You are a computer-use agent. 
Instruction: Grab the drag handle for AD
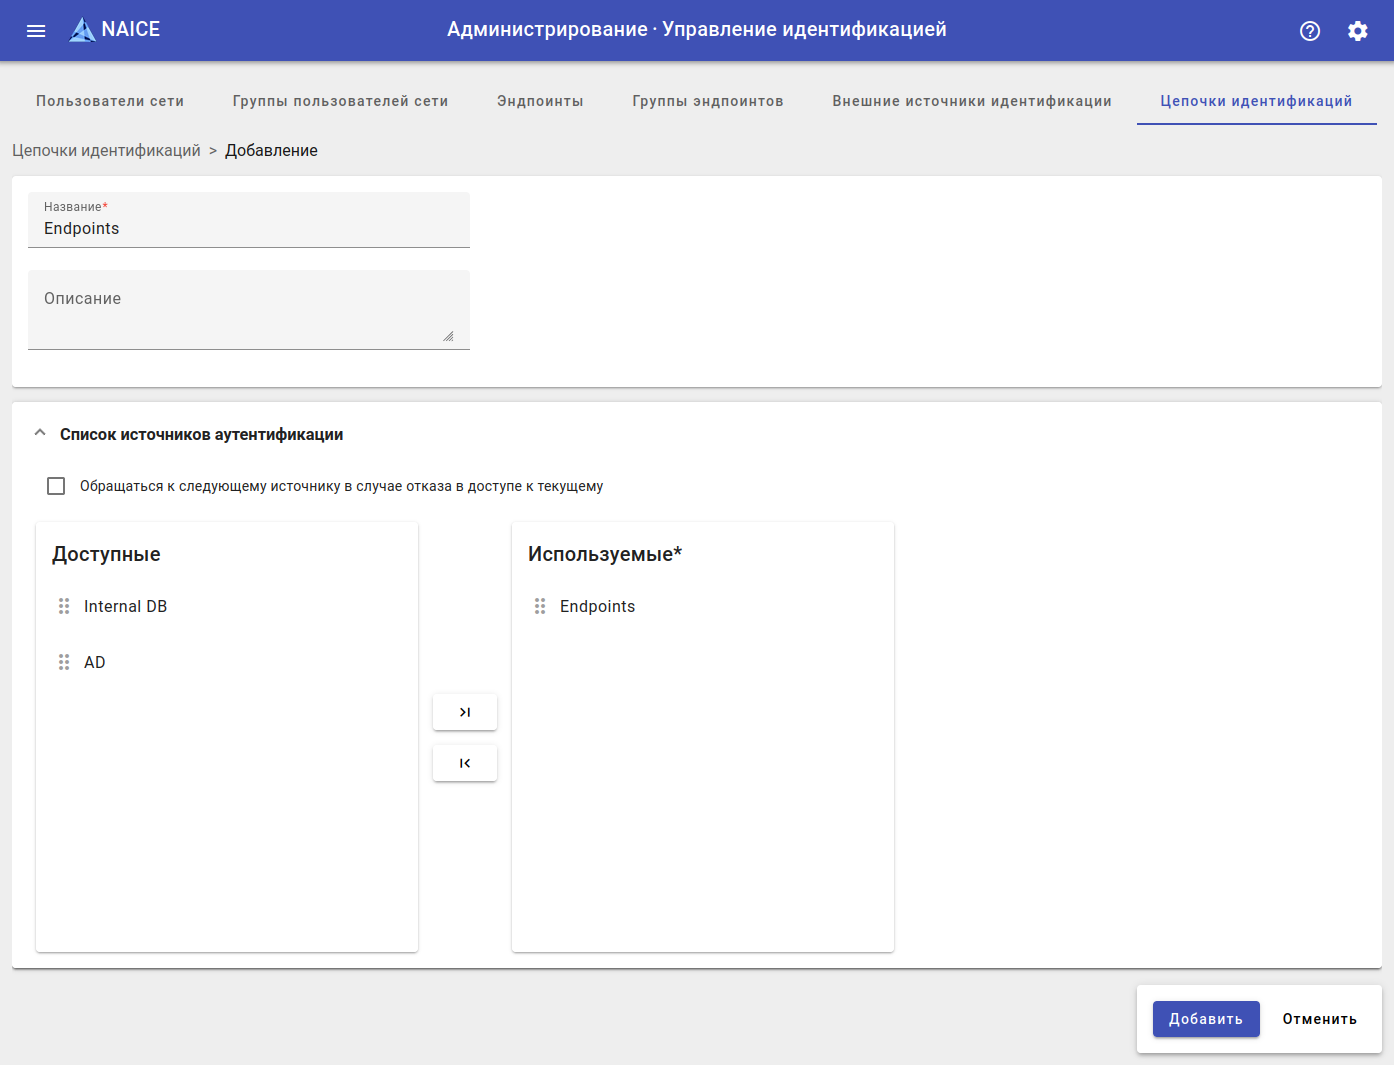point(64,662)
